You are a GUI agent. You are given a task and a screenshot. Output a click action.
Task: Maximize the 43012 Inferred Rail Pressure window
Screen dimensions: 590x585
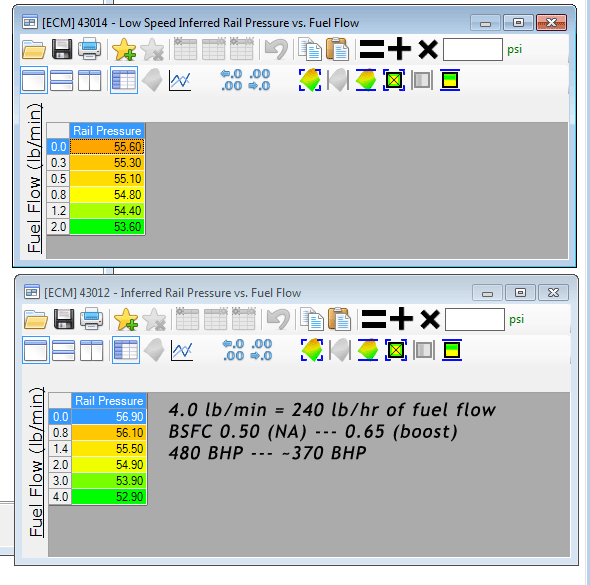click(520, 292)
